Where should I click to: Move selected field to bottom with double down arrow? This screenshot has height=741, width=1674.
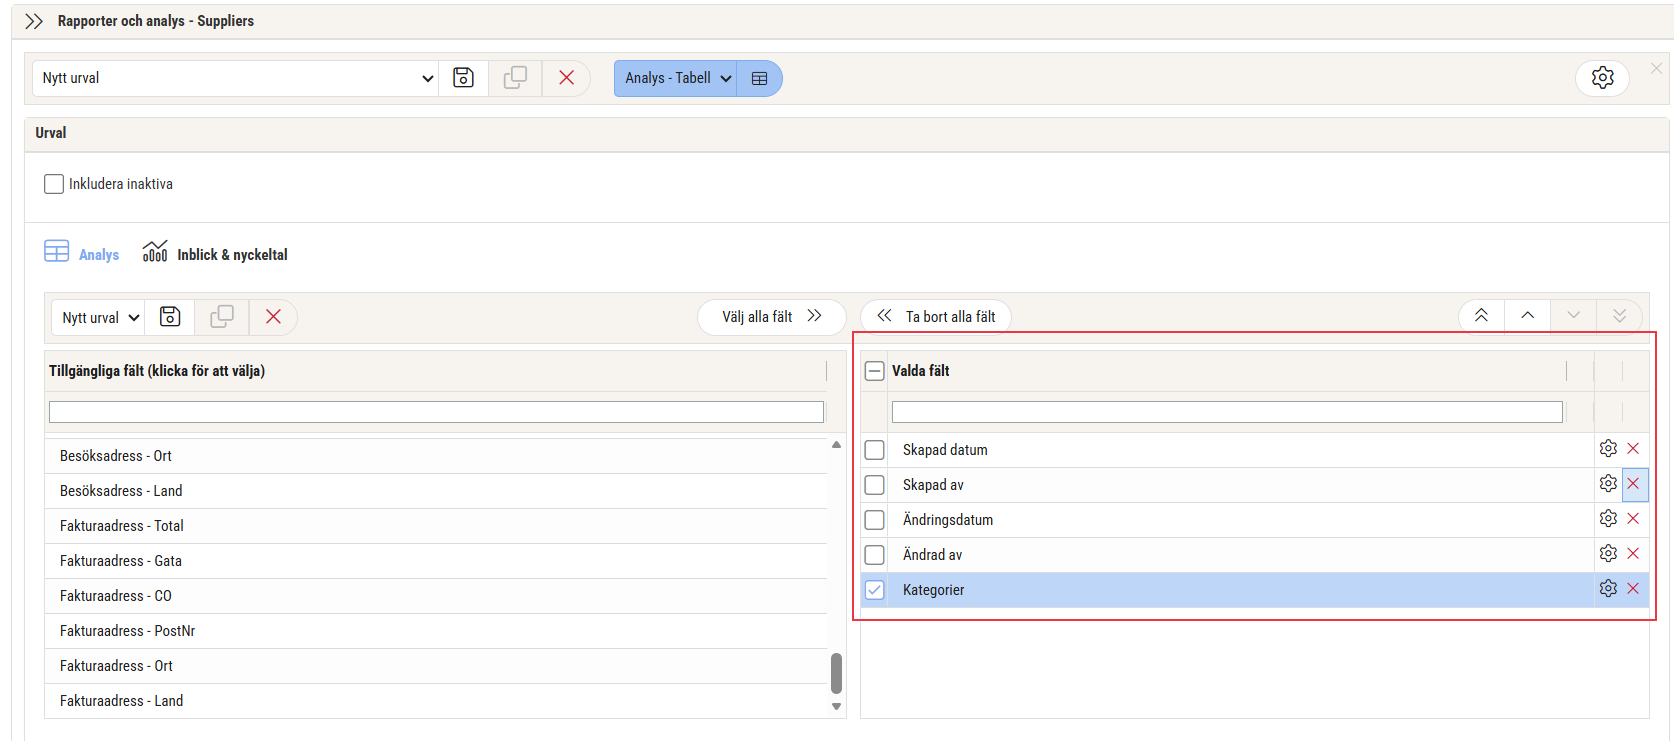click(x=1619, y=316)
